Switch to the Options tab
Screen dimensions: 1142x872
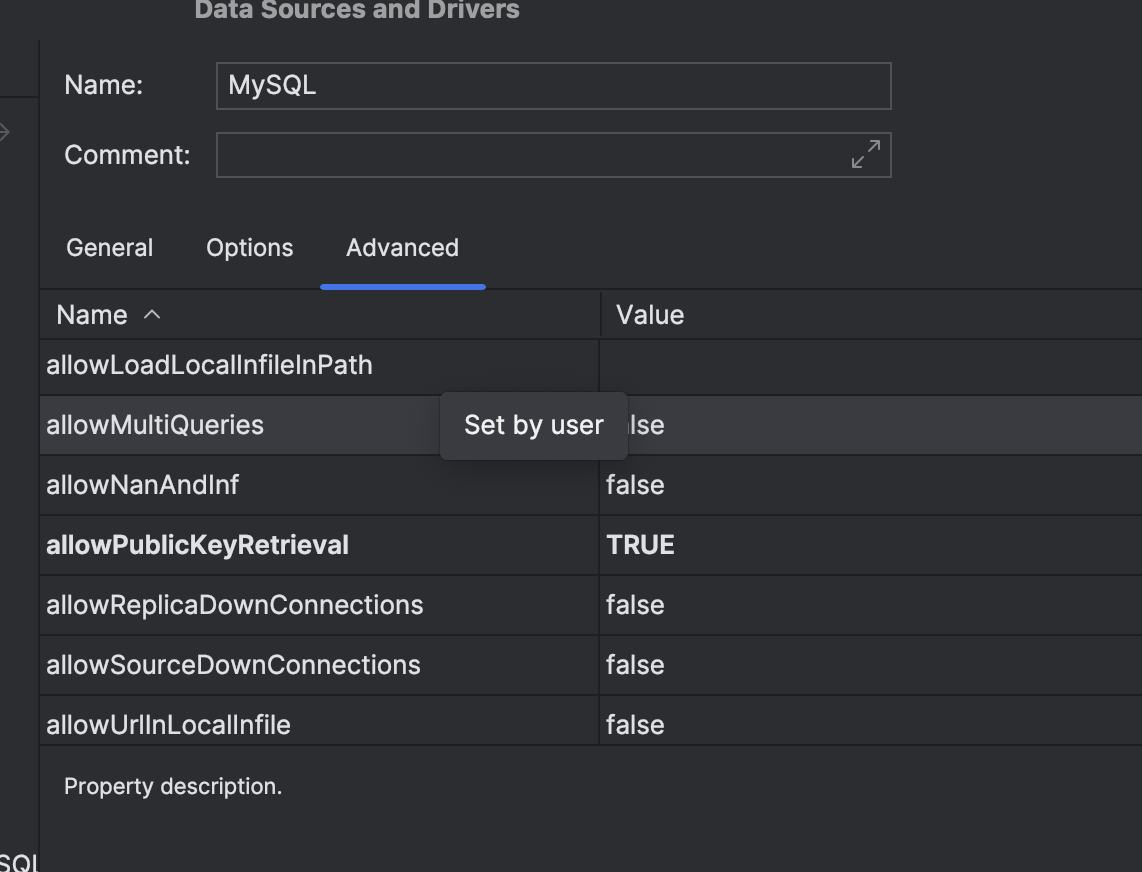click(x=248, y=247)
